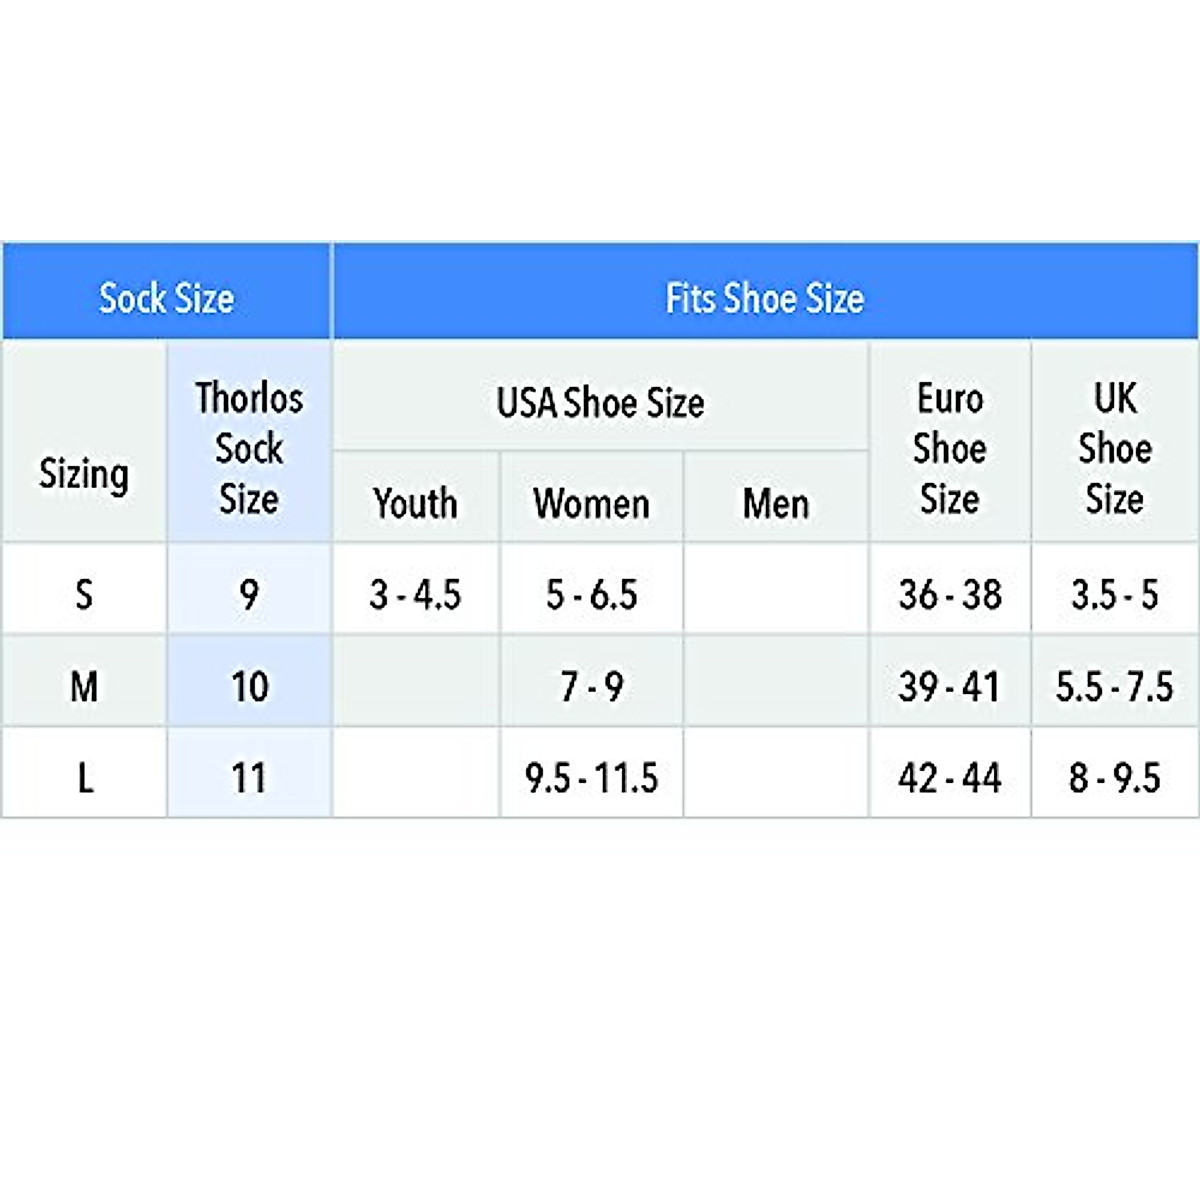Select the "Sizing" column header

tap(84, 473)
